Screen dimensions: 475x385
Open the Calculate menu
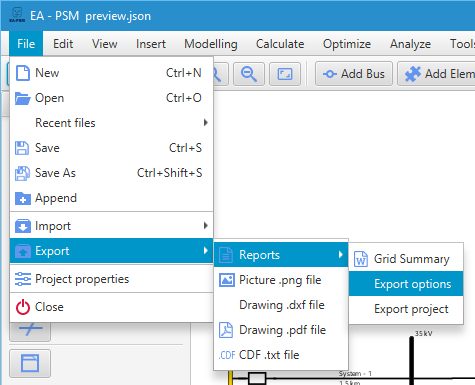(280, 44)
